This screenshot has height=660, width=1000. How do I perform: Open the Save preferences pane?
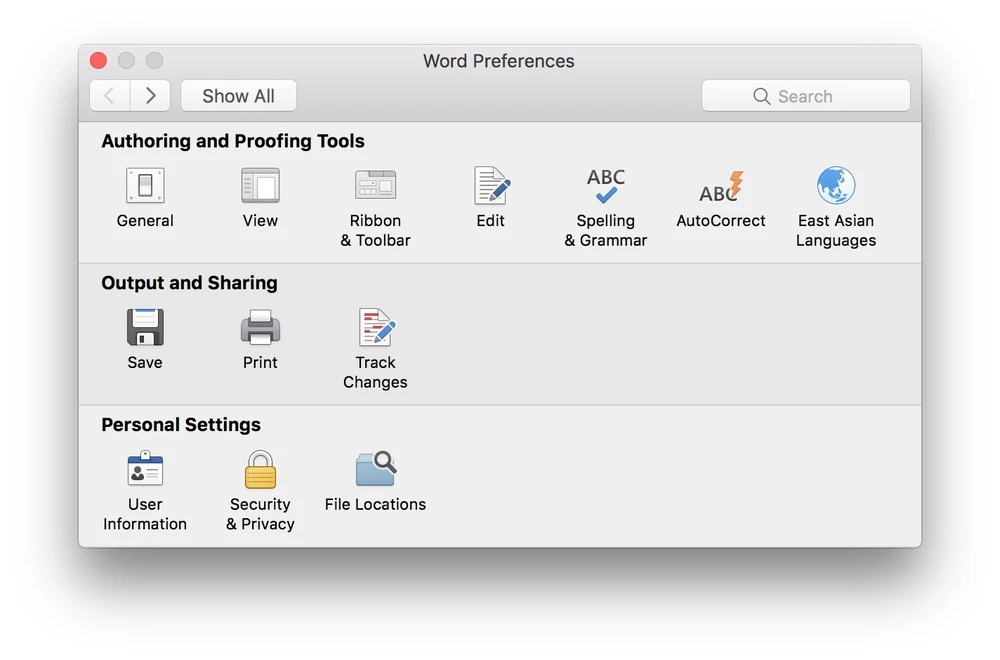pyautogui.click(x=145, y=328)
